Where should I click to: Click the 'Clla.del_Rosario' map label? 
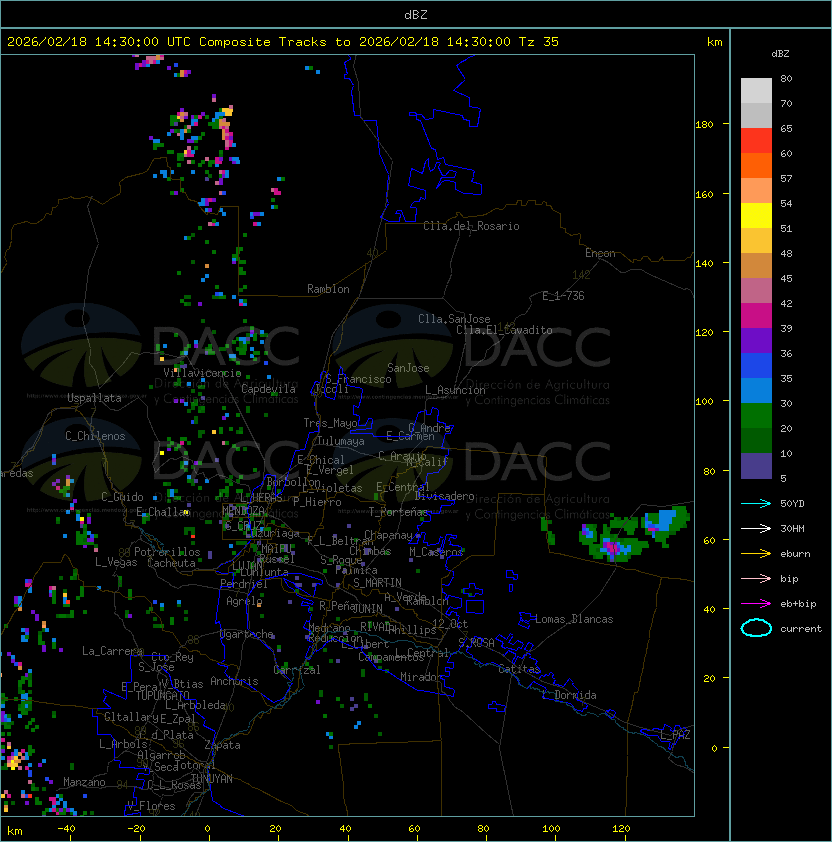point(471,226)
